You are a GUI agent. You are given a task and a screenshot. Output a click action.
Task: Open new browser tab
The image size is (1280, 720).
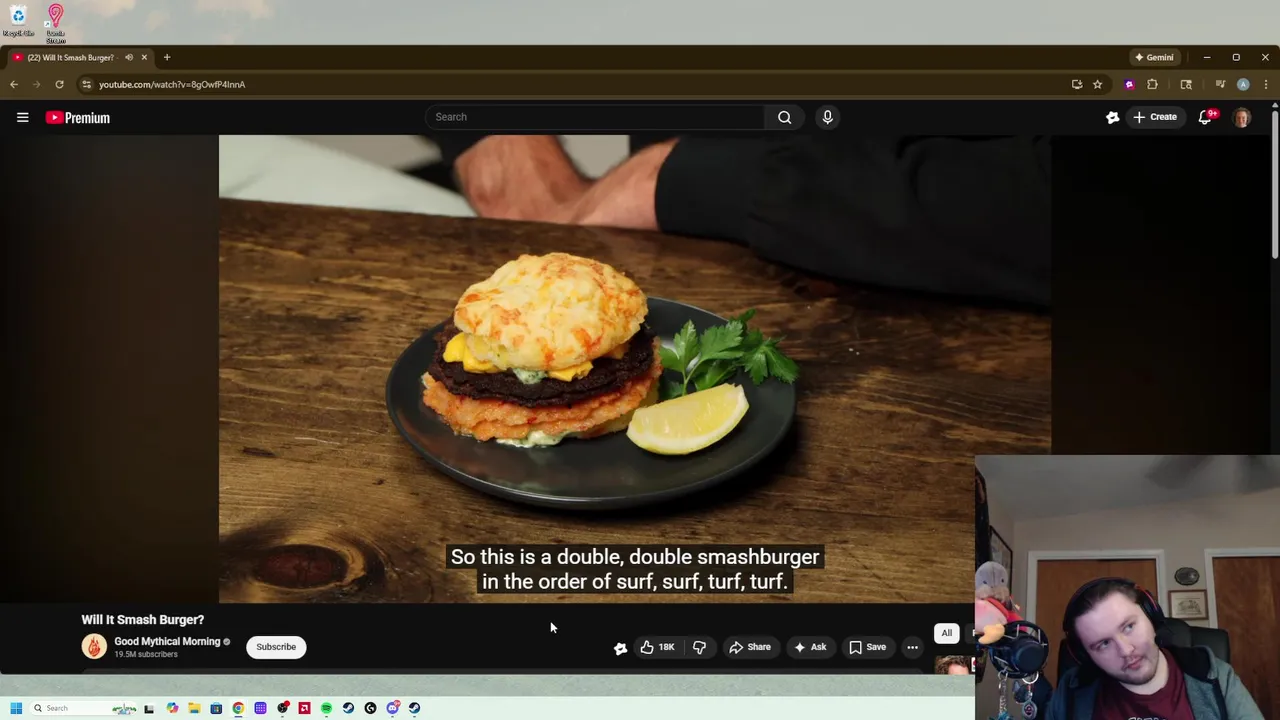pos(167,57)
